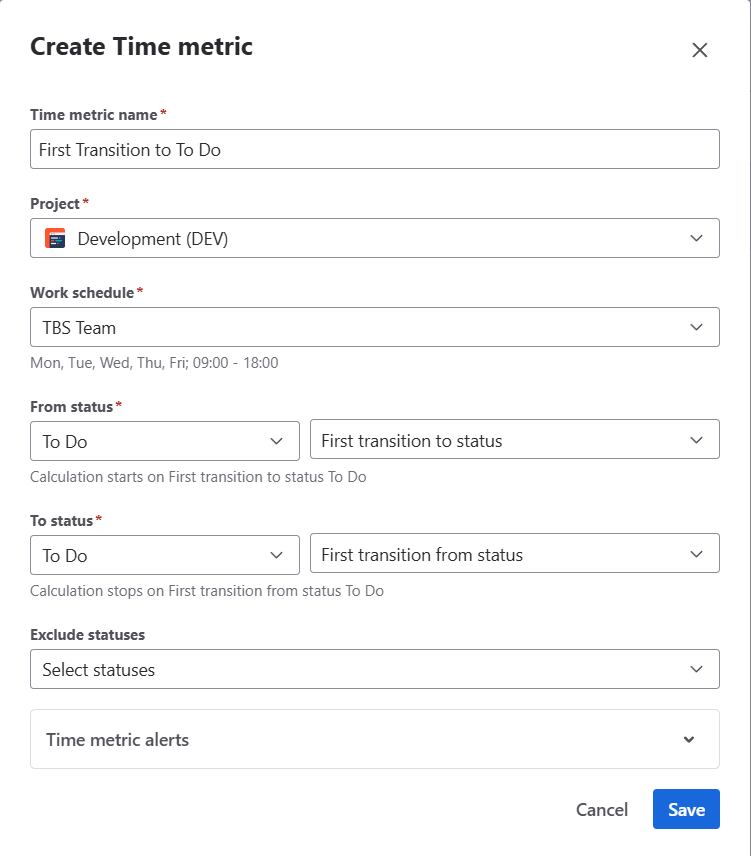751x856 pixels.
Task: Click the Work schedule label
Action: (83, 293)
